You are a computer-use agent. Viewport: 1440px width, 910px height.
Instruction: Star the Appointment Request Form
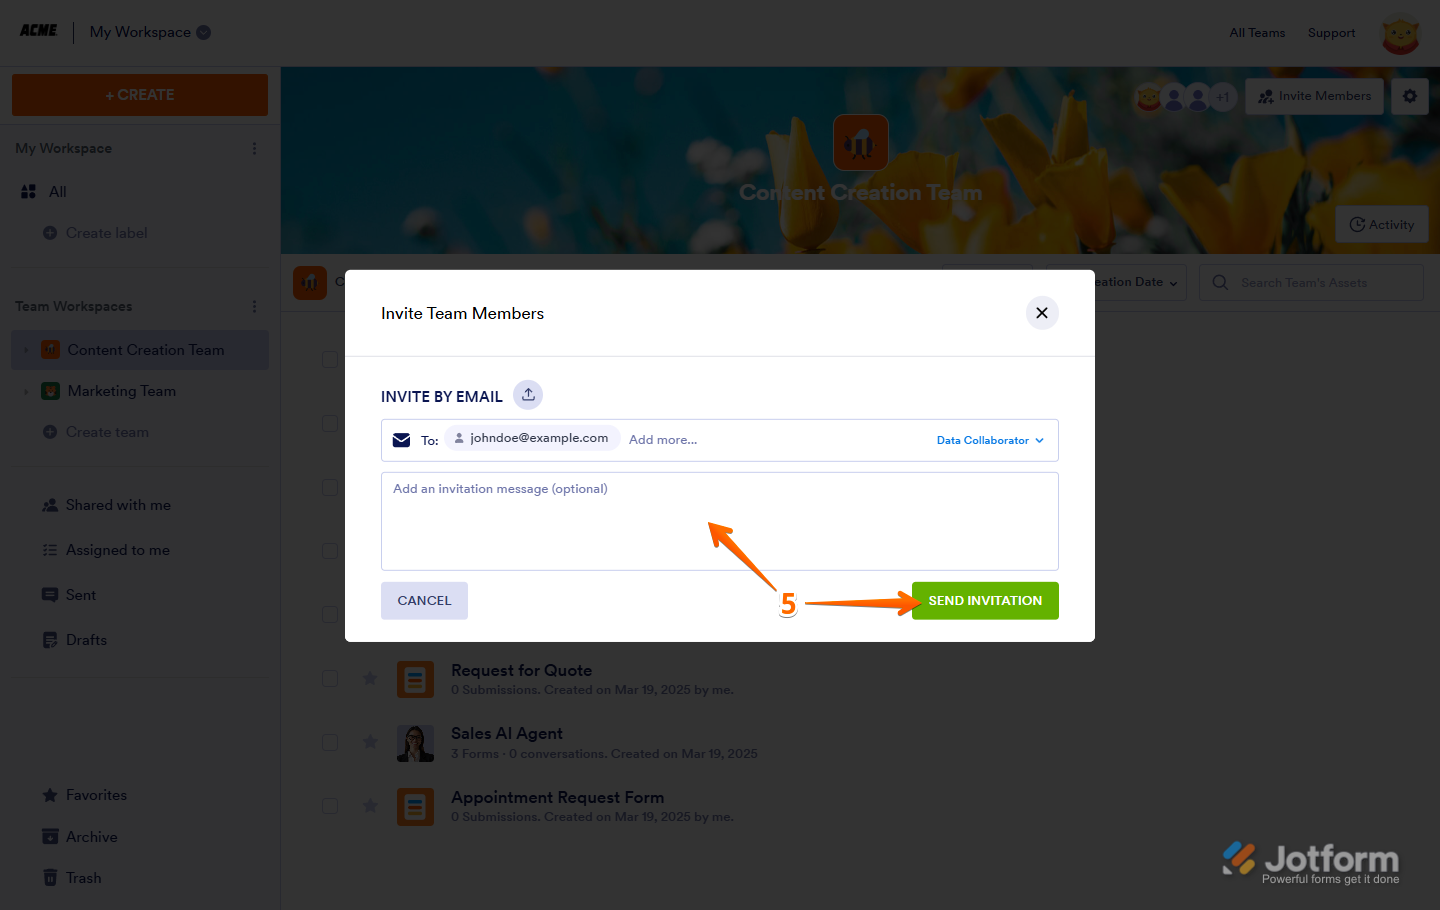pos(370,806)
